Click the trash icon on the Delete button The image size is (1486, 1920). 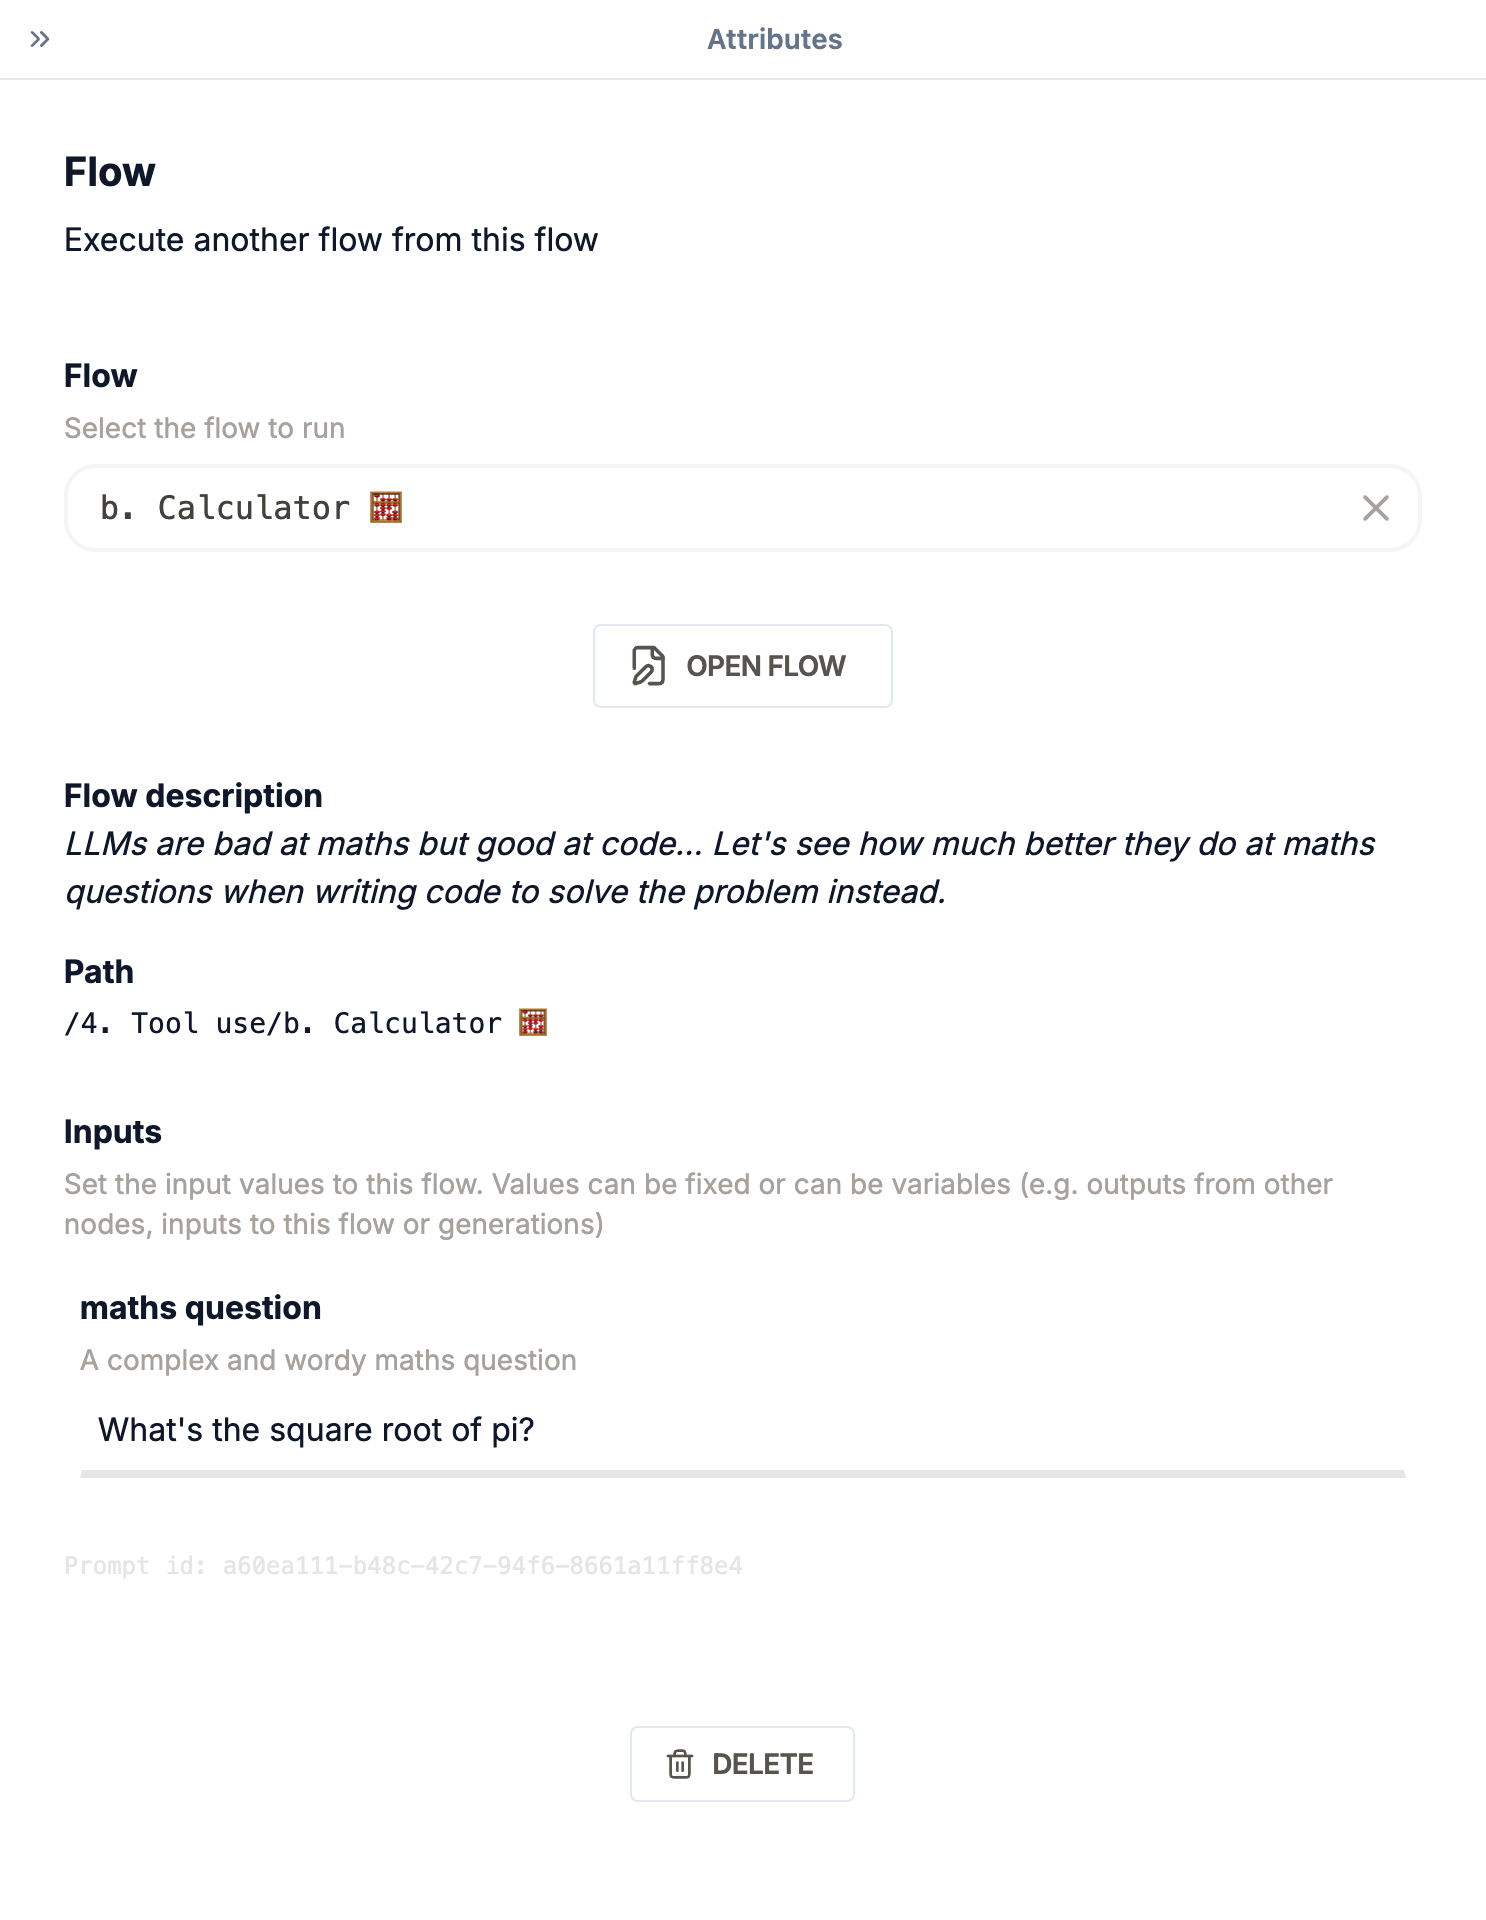click(x=681, y=1763)
